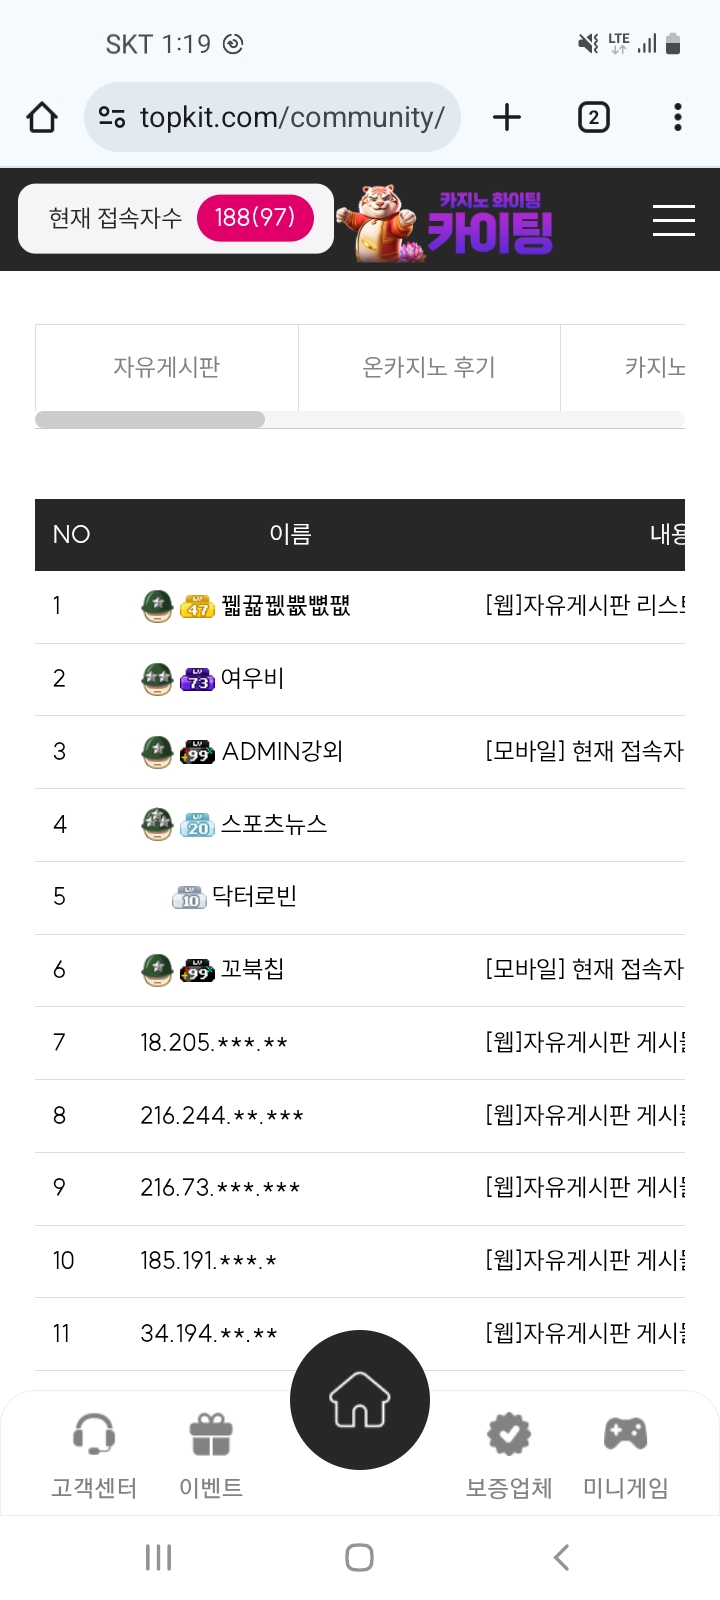Click the 188(97) visitor count badge
Image resolution: width=720 pixels, height=1600 pixels.
click(255, 218)
